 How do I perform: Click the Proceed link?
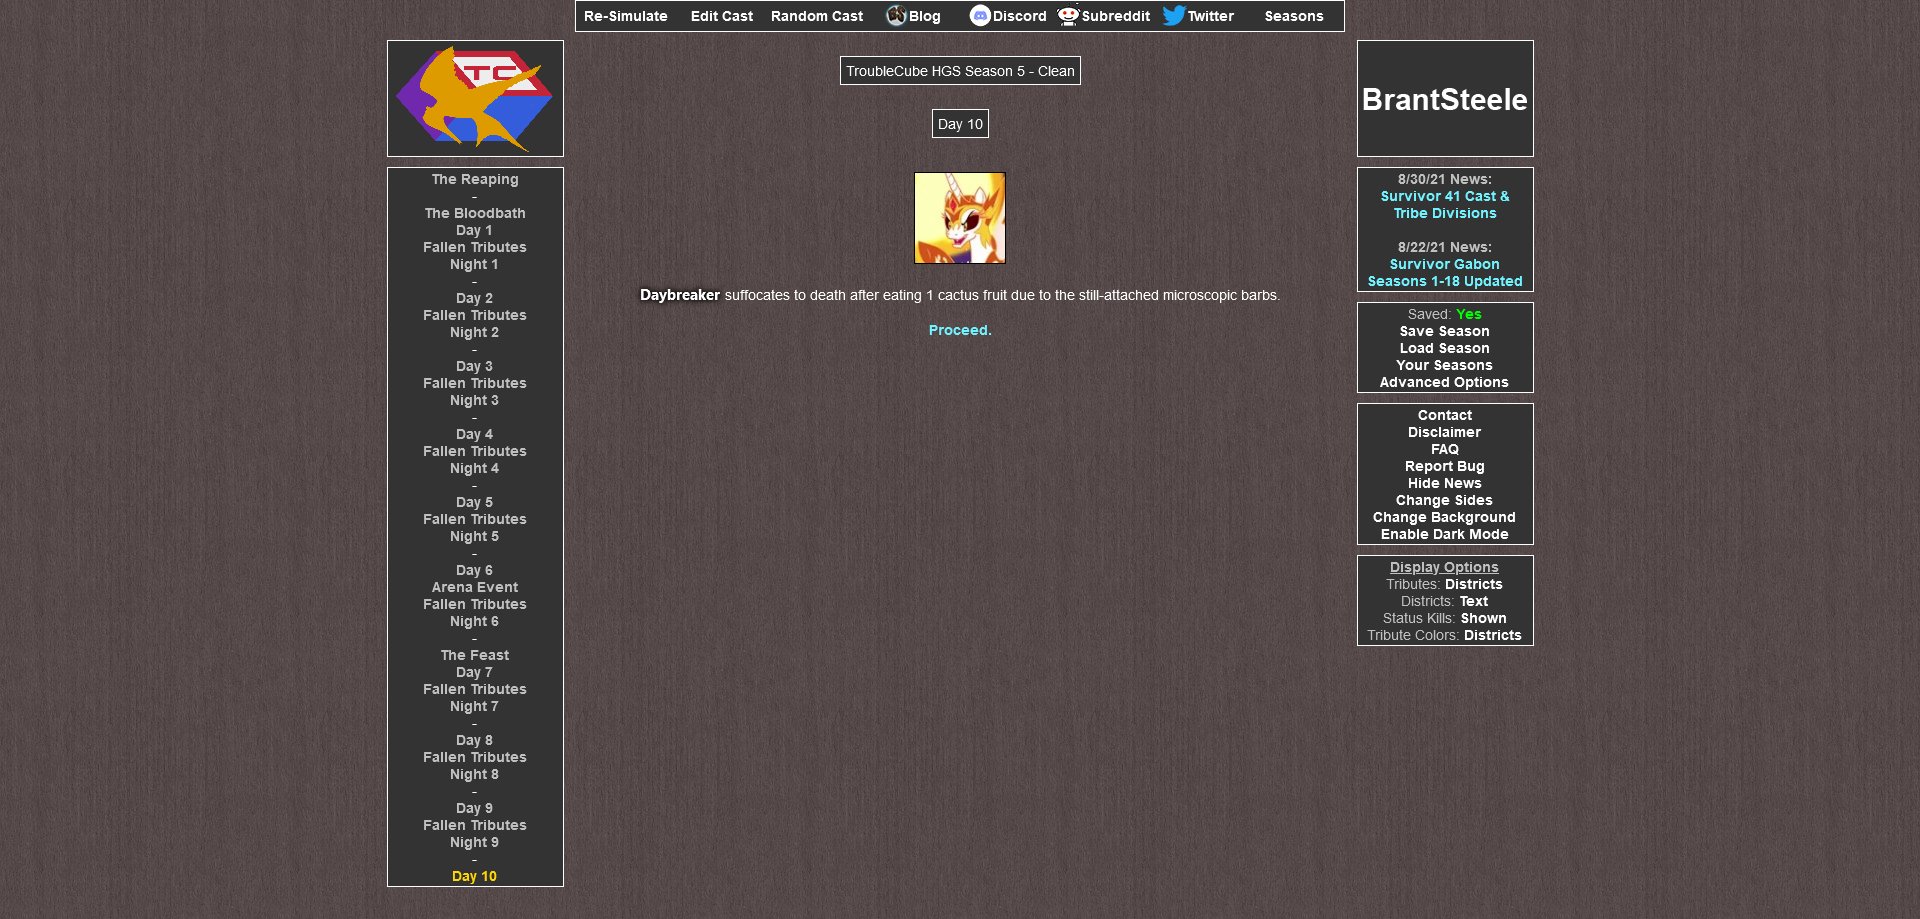click(x=960, y=330)
